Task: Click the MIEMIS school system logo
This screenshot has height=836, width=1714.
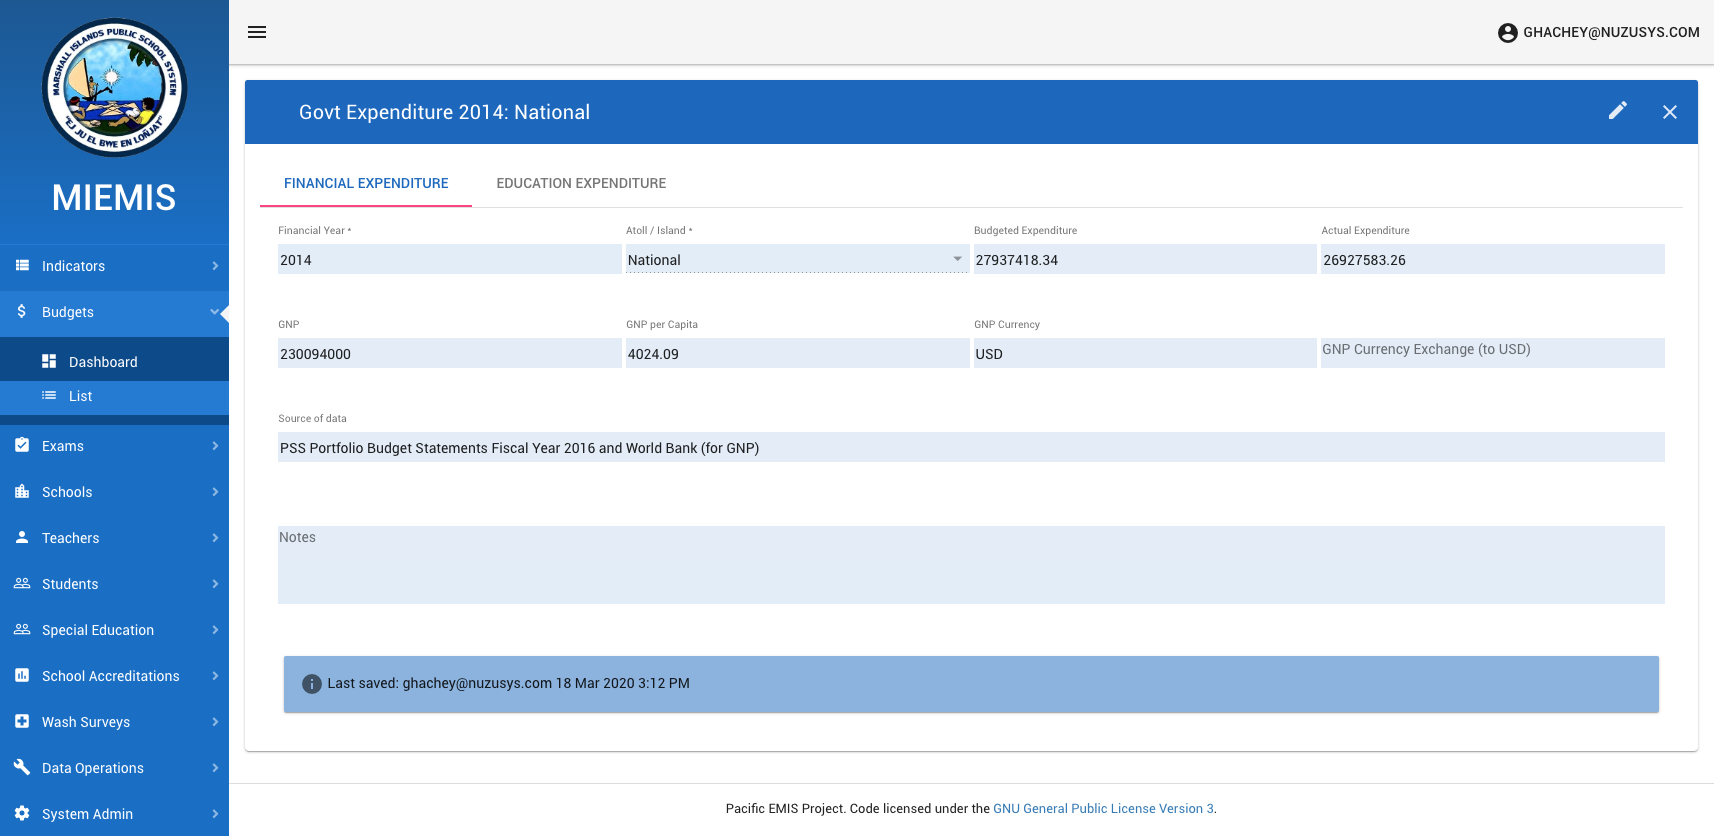Action: 114,88
